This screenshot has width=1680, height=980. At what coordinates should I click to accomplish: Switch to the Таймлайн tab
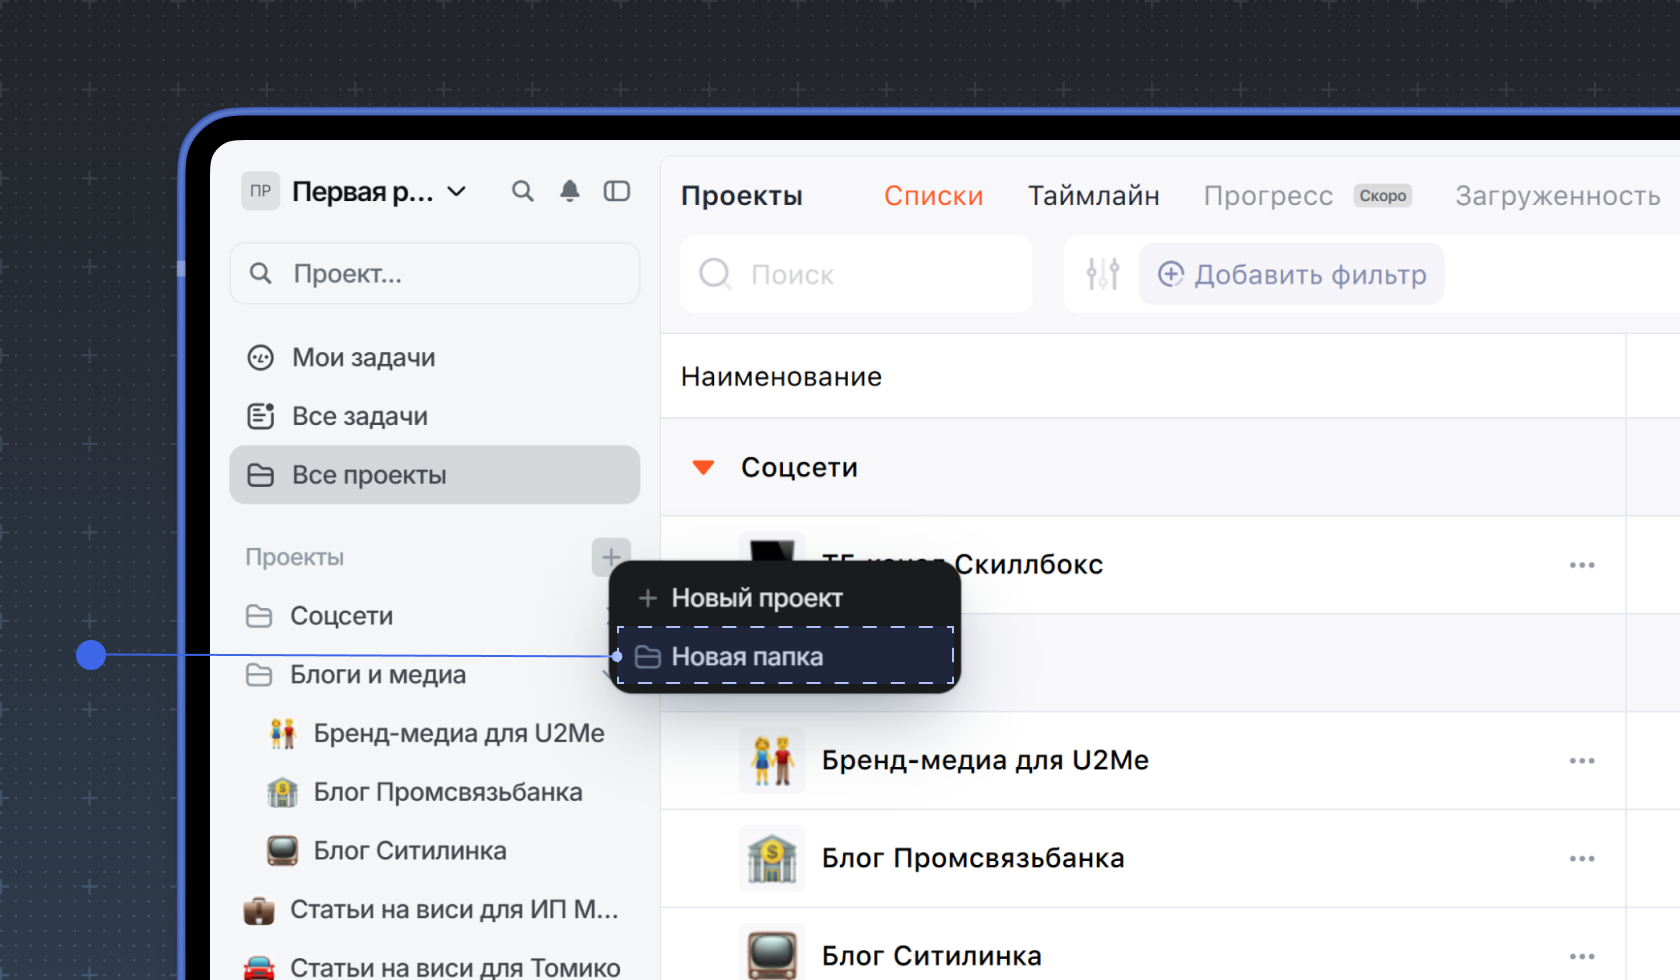click(x=1093, y=196)
